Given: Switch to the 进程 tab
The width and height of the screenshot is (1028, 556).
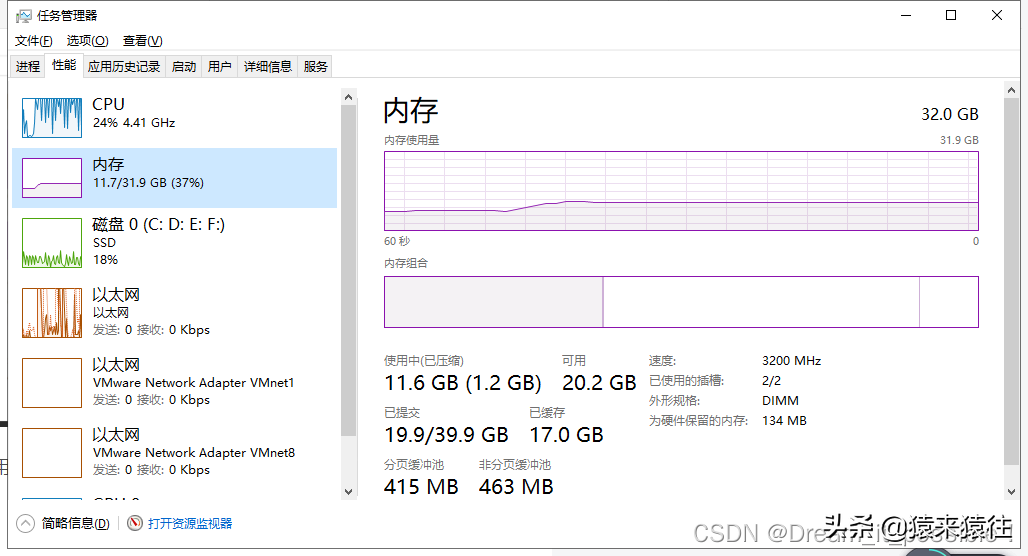Looking at the screenshot, I should tap(28, 67).
